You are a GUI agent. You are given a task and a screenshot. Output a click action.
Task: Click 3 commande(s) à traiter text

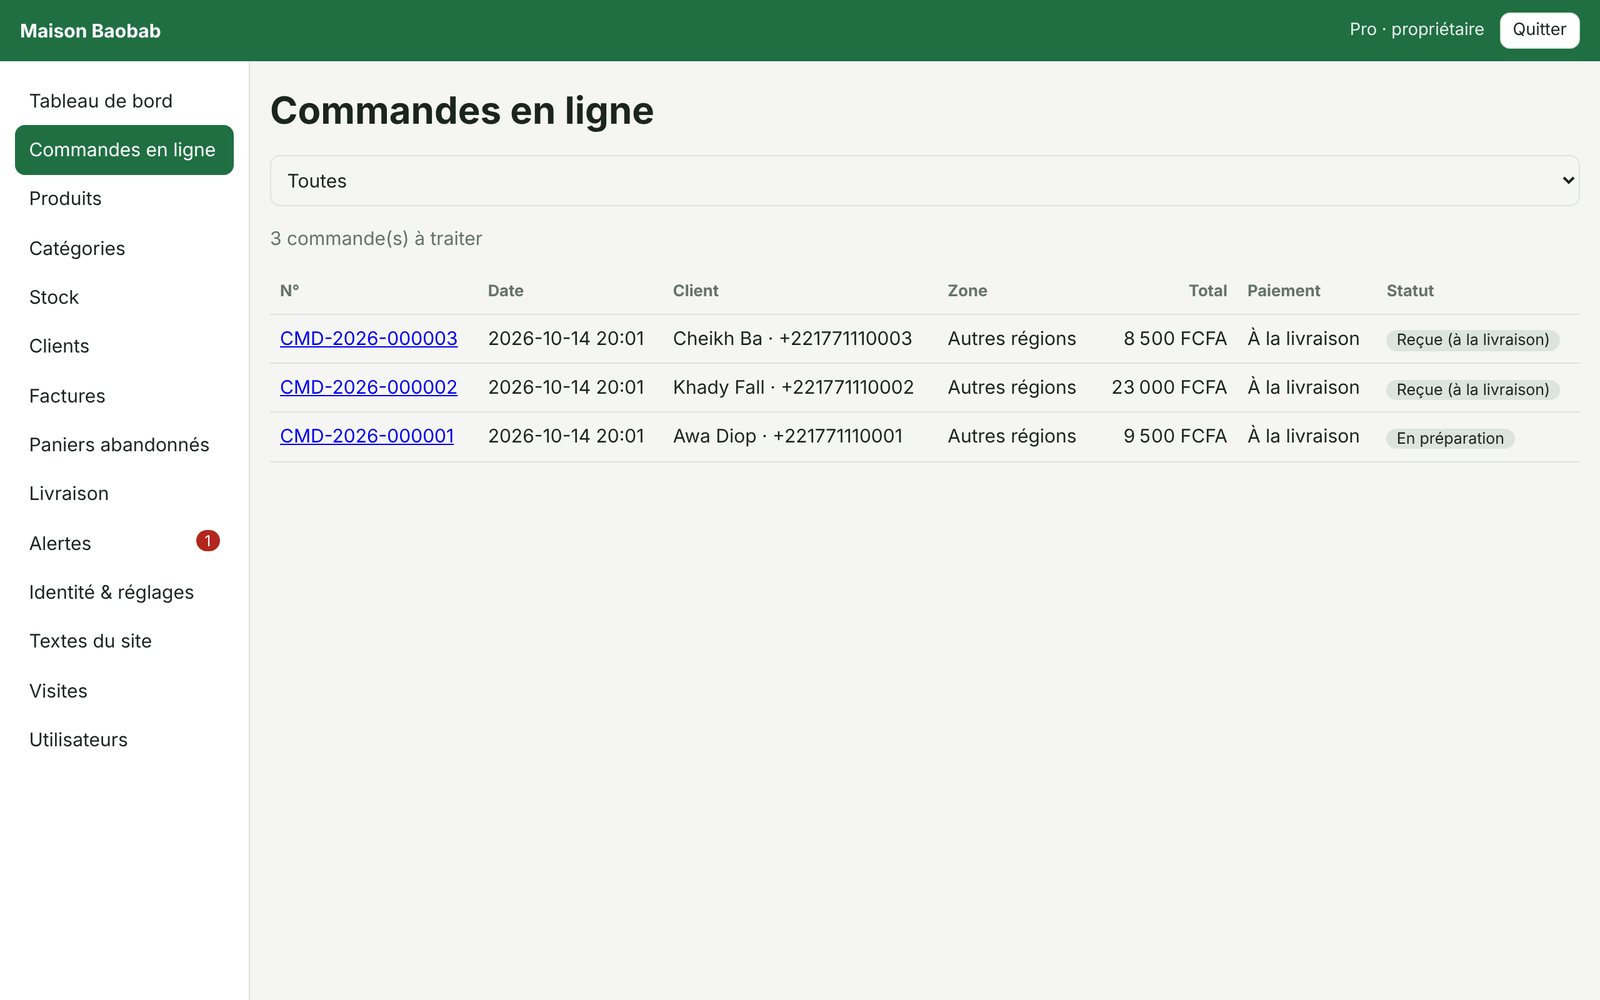(376, 239)
